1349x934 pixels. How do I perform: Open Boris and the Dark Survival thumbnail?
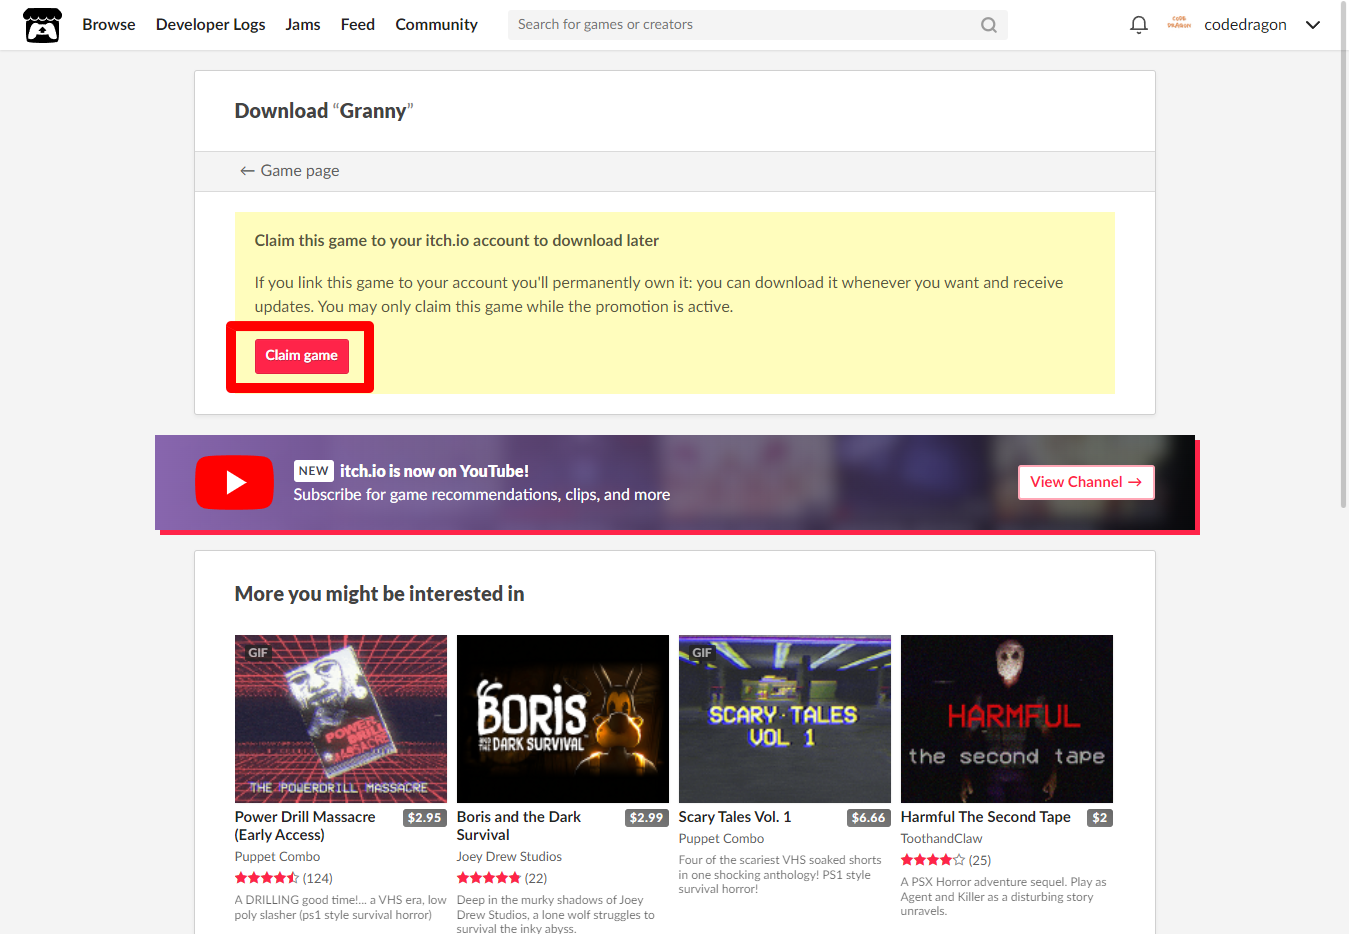[x=563, y=719]
